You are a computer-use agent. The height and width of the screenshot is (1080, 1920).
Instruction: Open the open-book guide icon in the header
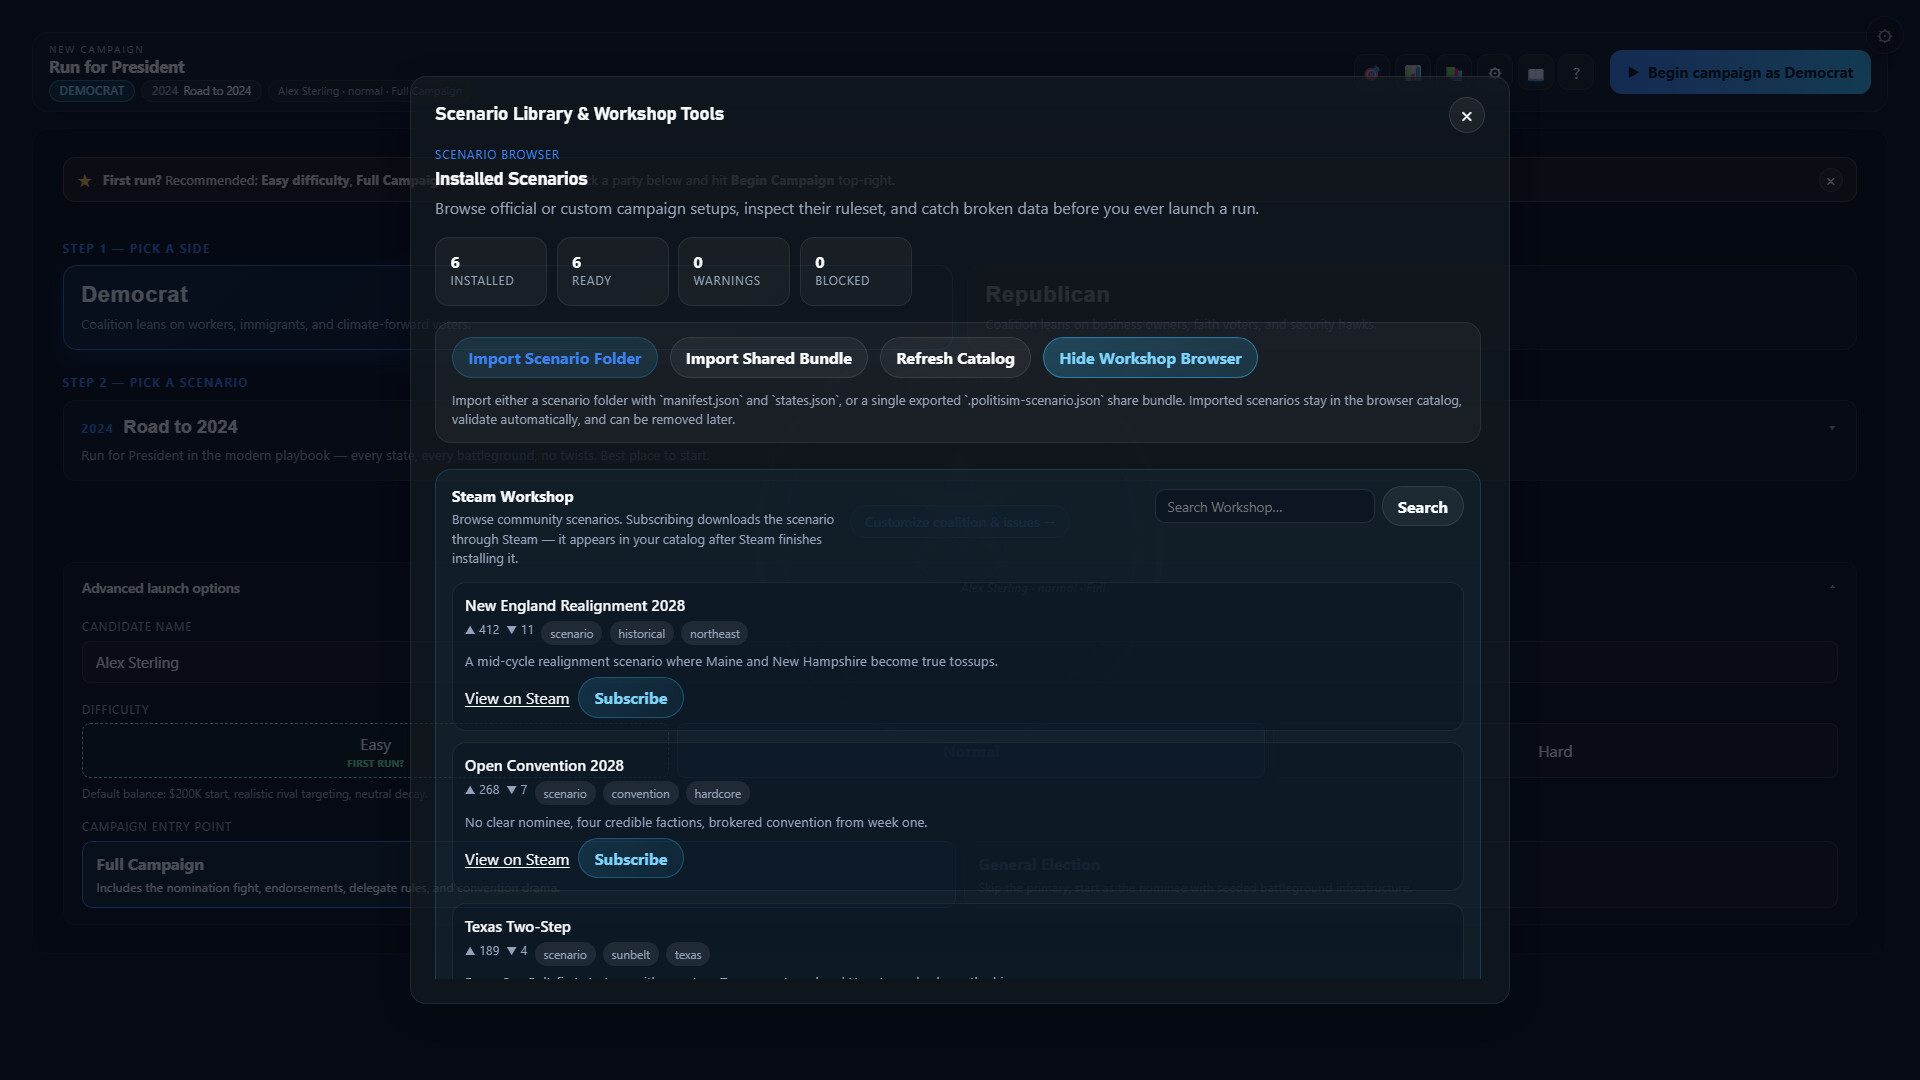tap(1536, 73)
